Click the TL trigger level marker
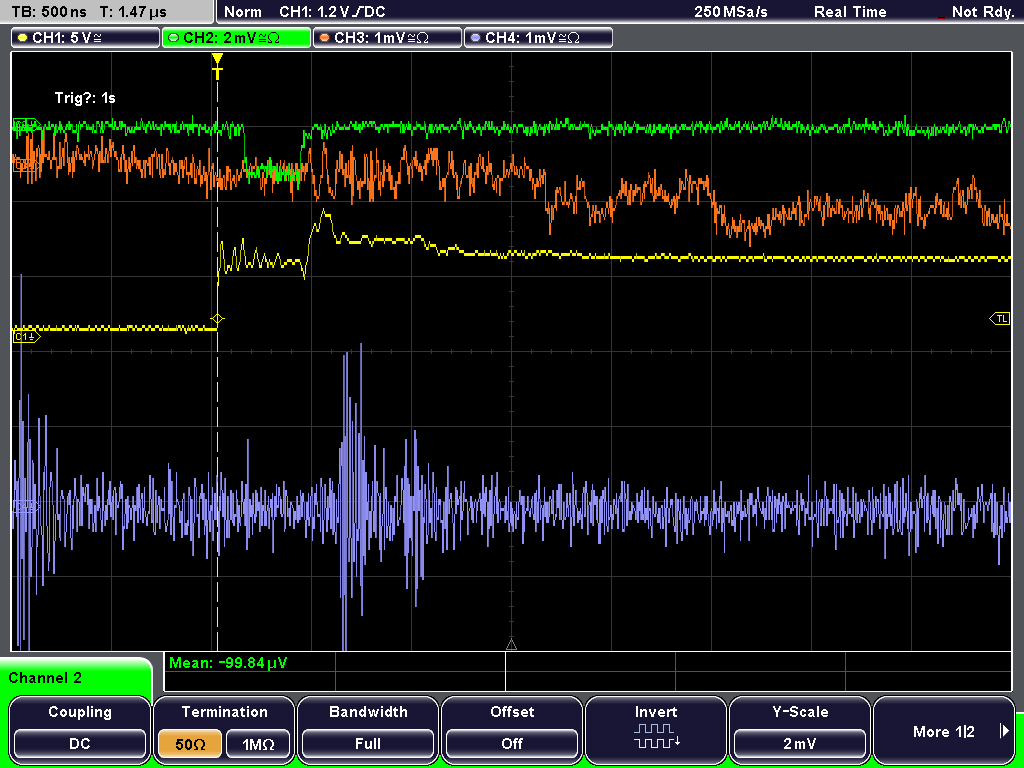 (1000, 319)
